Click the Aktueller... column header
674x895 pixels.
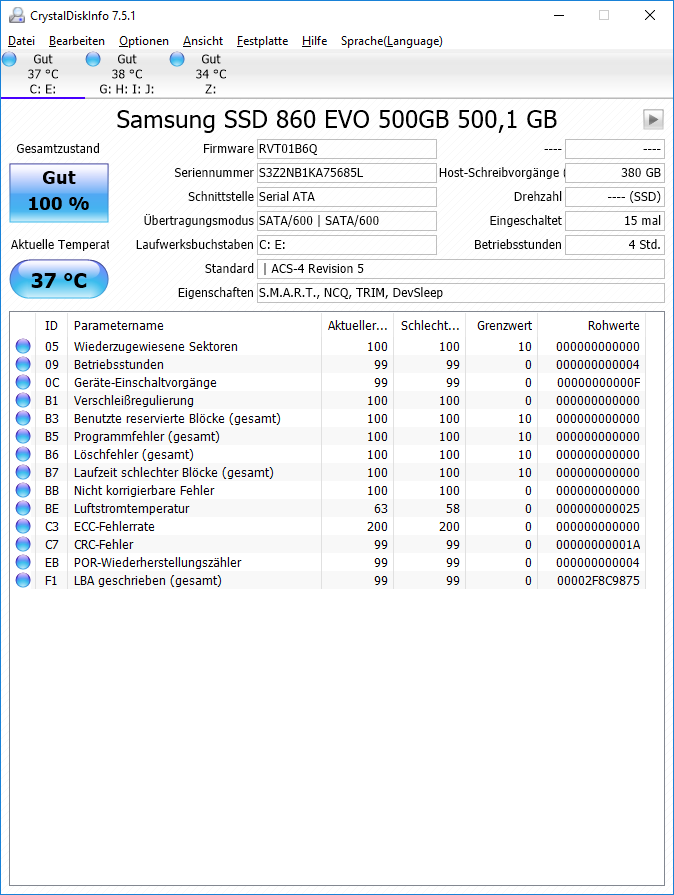[x=357, y=325]
